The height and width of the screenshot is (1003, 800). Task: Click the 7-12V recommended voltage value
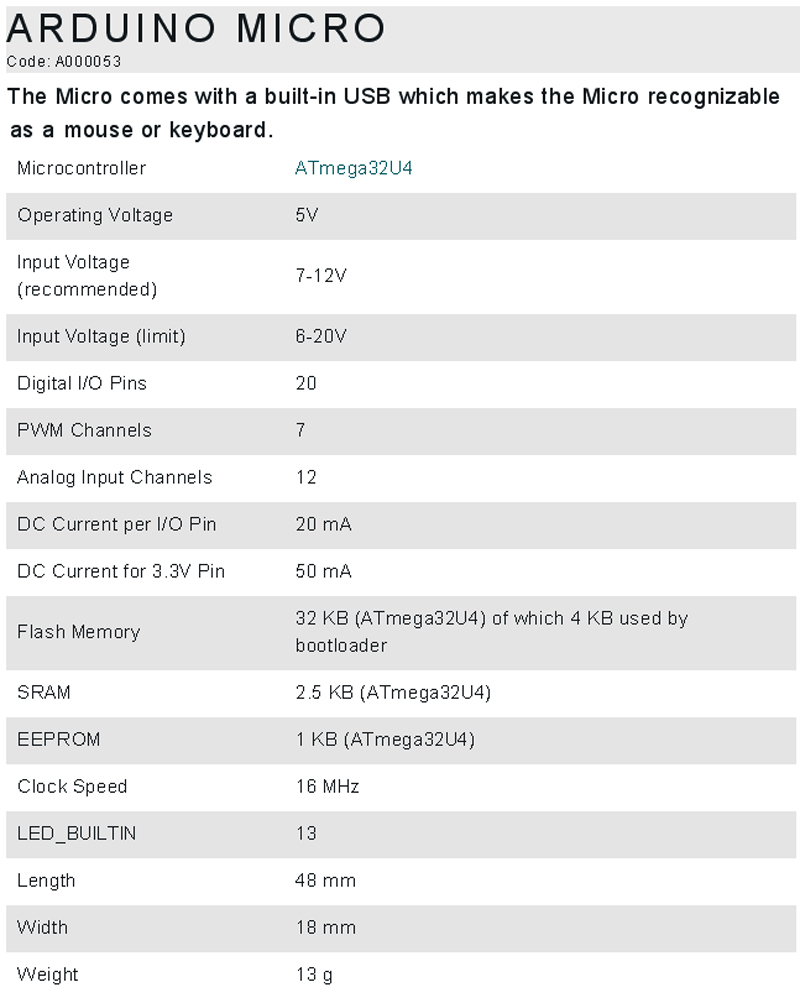(x=321, y=275)
